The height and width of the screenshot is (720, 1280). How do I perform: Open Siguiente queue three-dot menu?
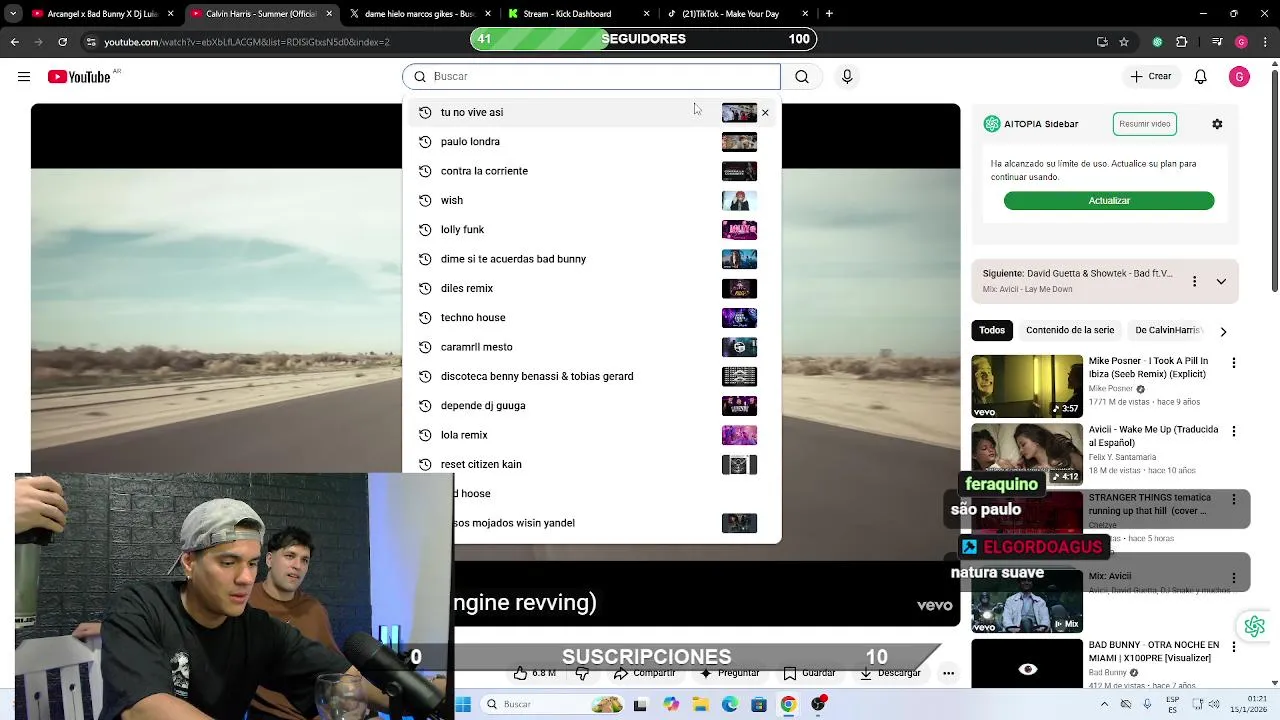pyautogui.click(x=1194, y=282)
